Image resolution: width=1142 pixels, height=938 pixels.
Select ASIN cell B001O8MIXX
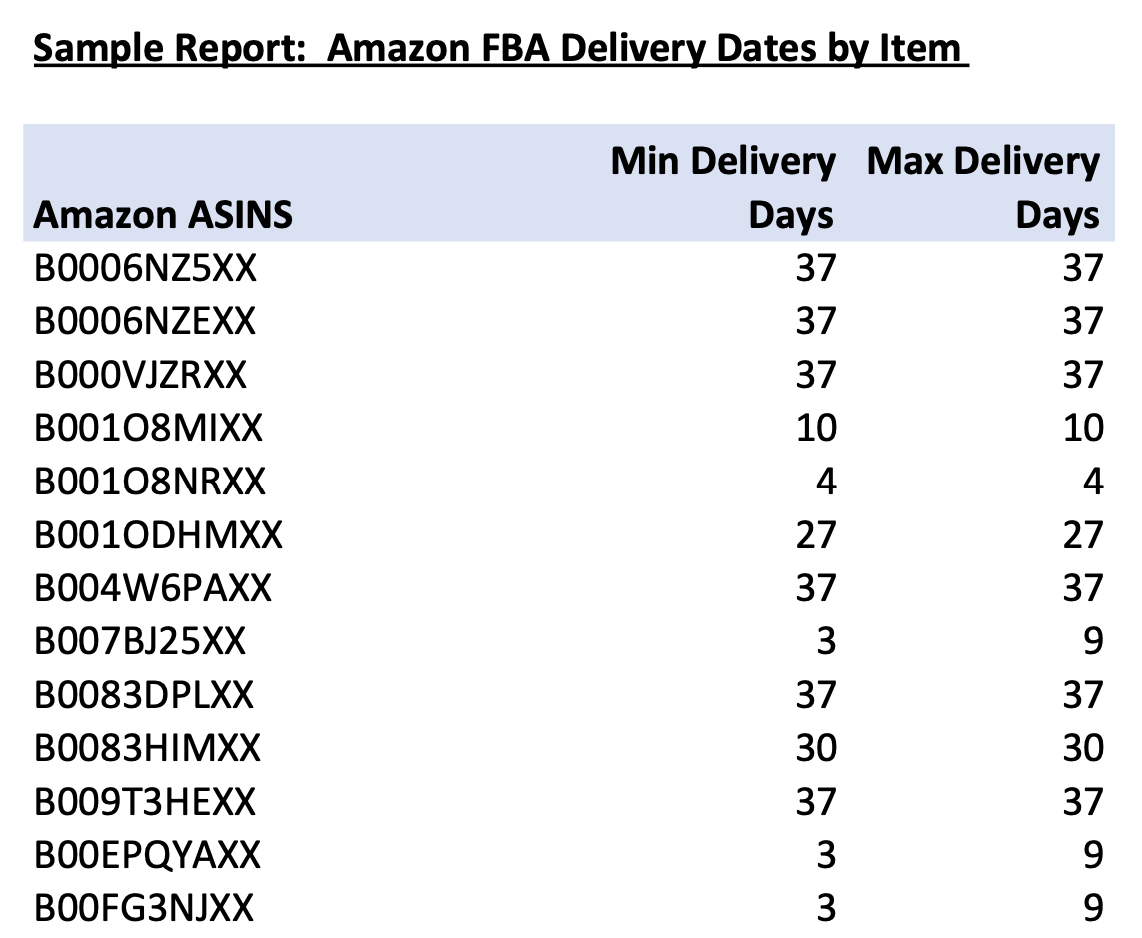tap(148, 429)
